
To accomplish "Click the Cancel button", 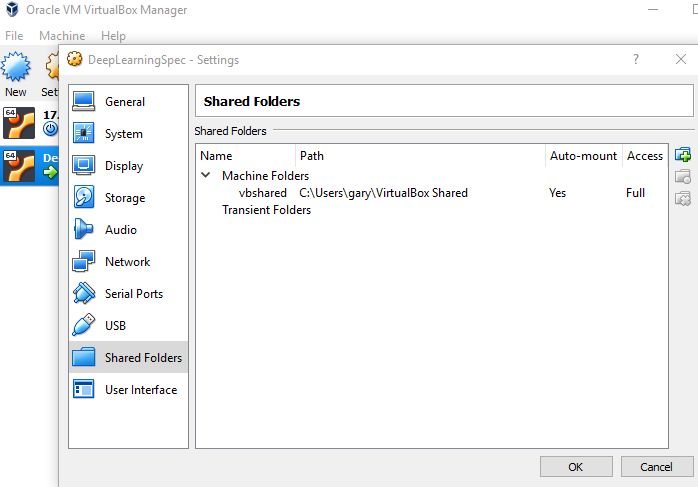I will pyautogui.click(x=657, y=467).
